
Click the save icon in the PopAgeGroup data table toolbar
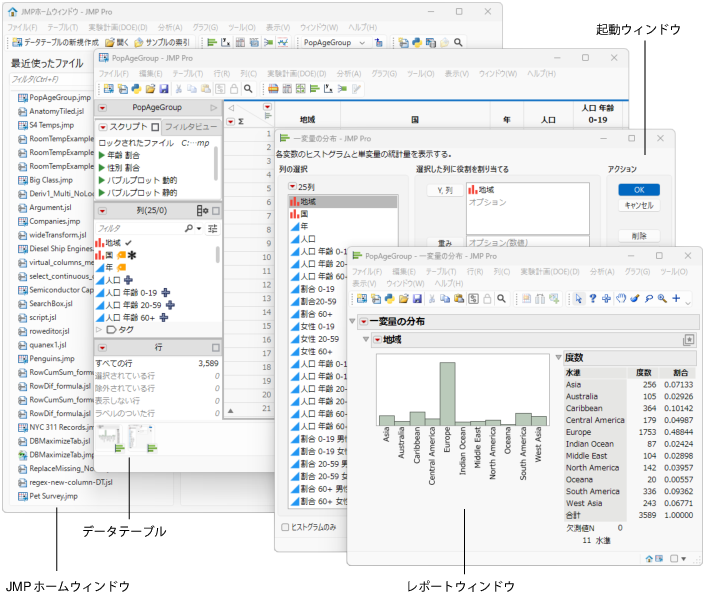[164, 89]
